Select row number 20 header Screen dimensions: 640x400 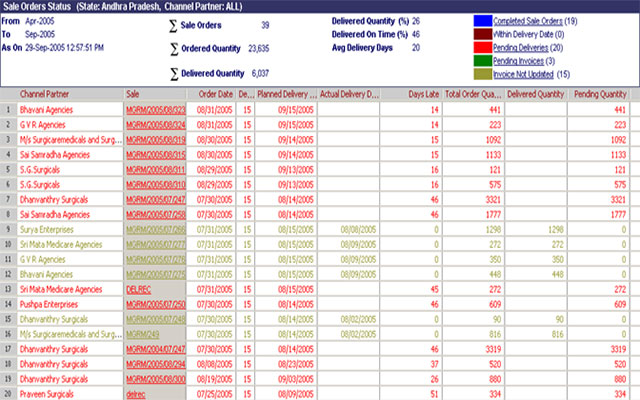(8, 394)
